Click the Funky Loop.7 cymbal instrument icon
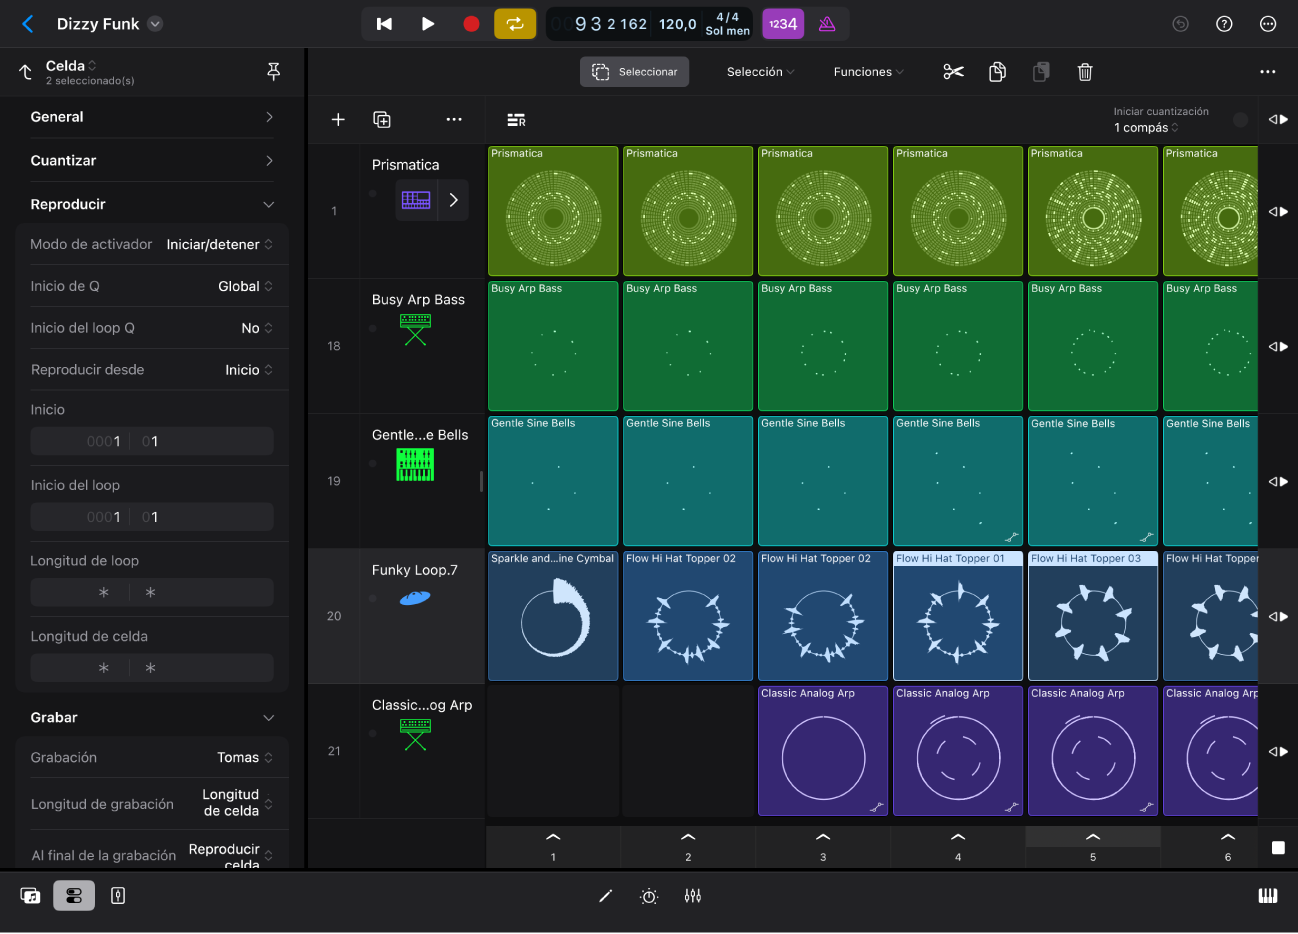The height and width of the screenshot is (934, 1298). [x=415, y=598]
